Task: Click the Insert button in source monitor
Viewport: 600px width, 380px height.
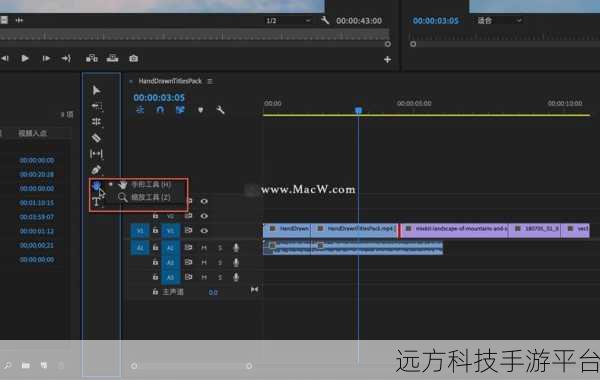Action: pos(92,58)
